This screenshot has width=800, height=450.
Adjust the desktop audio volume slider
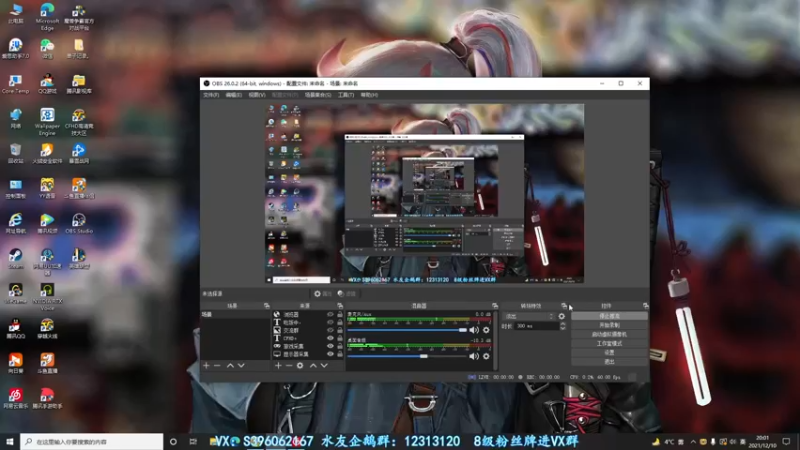click(x=407, y=356)
